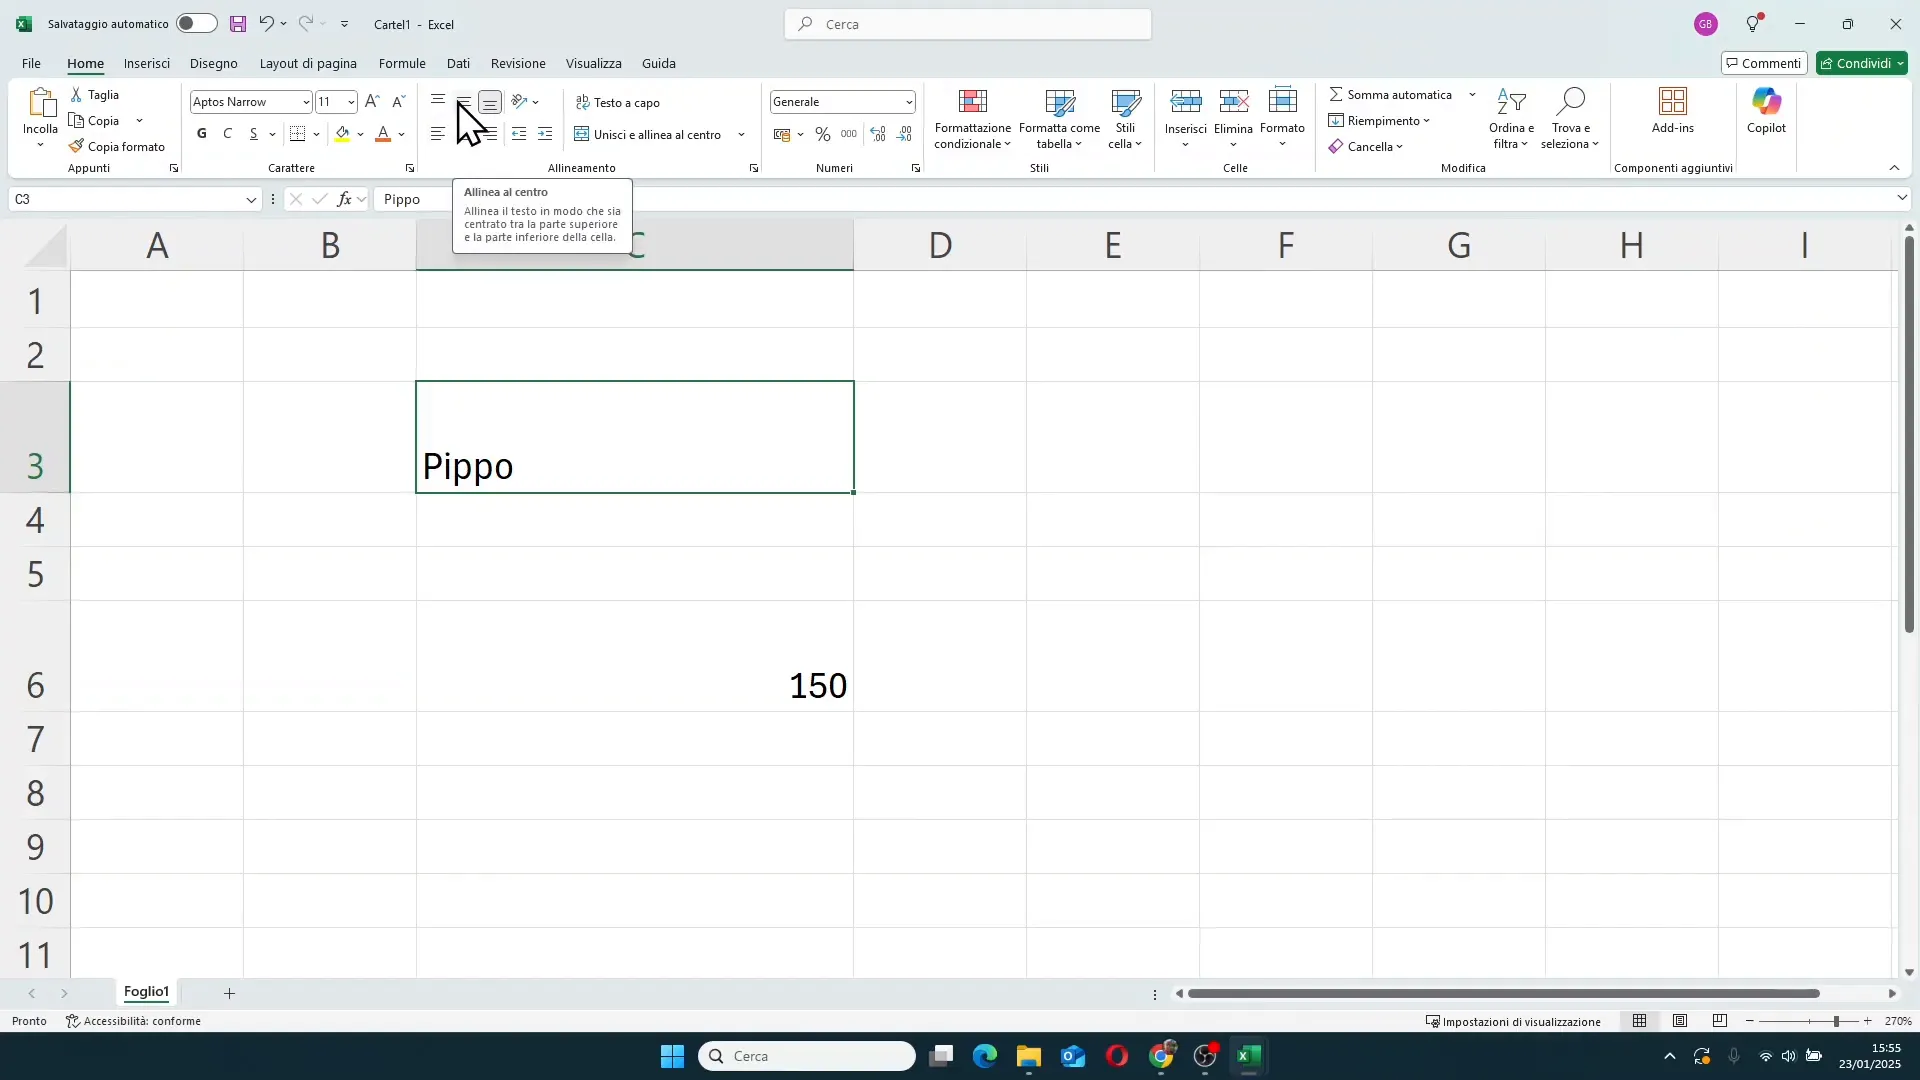Switch to Formule tab
The image size is (1920, 1080).
pos(402,63)
